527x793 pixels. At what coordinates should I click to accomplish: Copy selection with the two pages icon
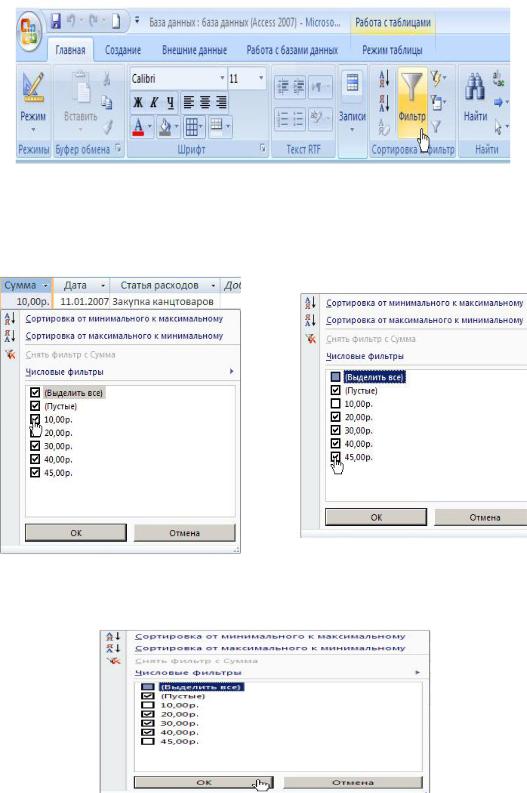pos(107,102)
